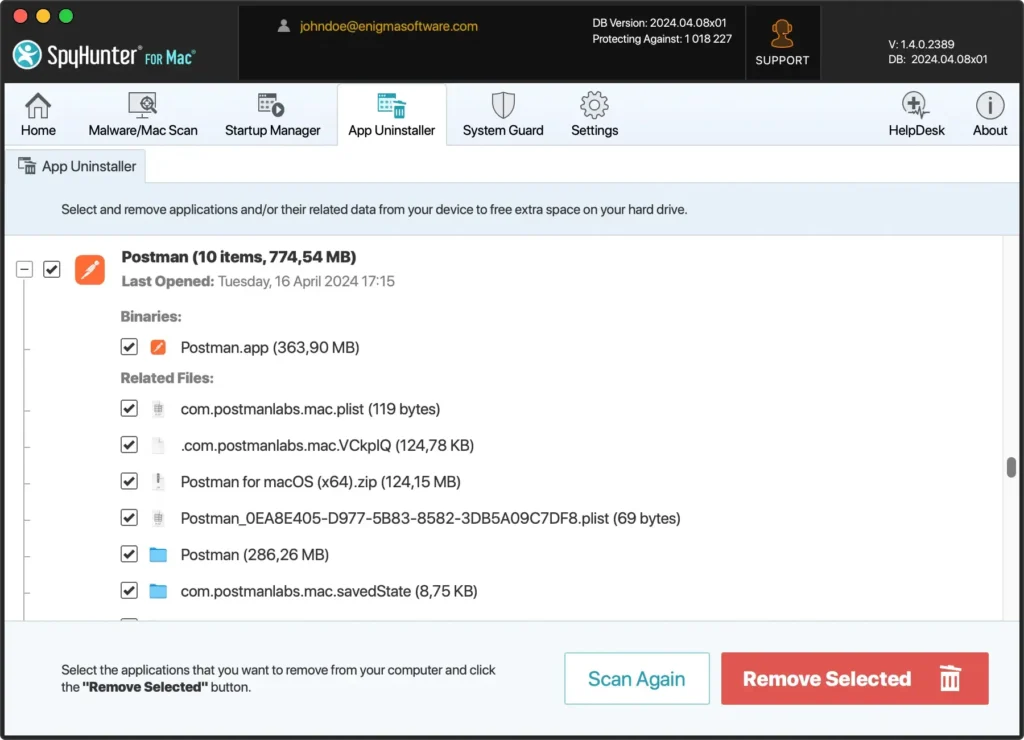Select .com.postmanlabs.mac.VCkplQ (124,78 KB) text
Image resolution: width=1024 pixels, height=740 pixels.
click(x=327, y=445)
